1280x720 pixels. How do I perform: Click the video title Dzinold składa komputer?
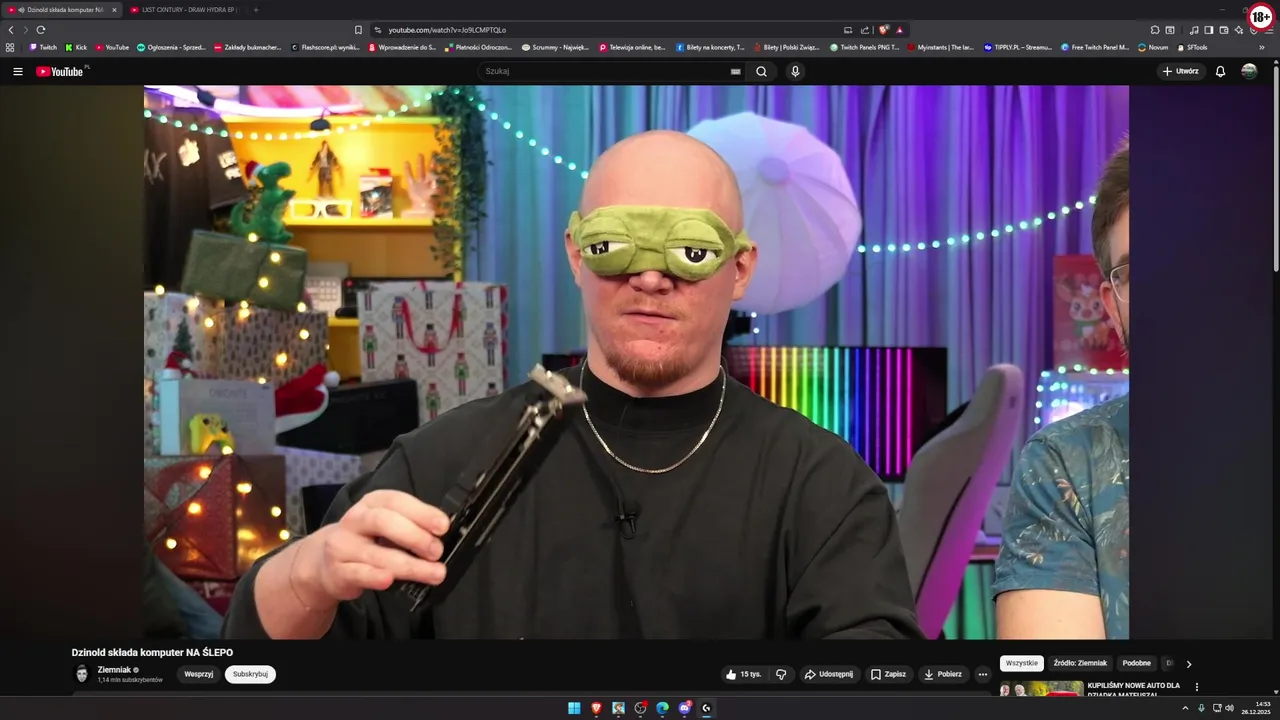152,652
